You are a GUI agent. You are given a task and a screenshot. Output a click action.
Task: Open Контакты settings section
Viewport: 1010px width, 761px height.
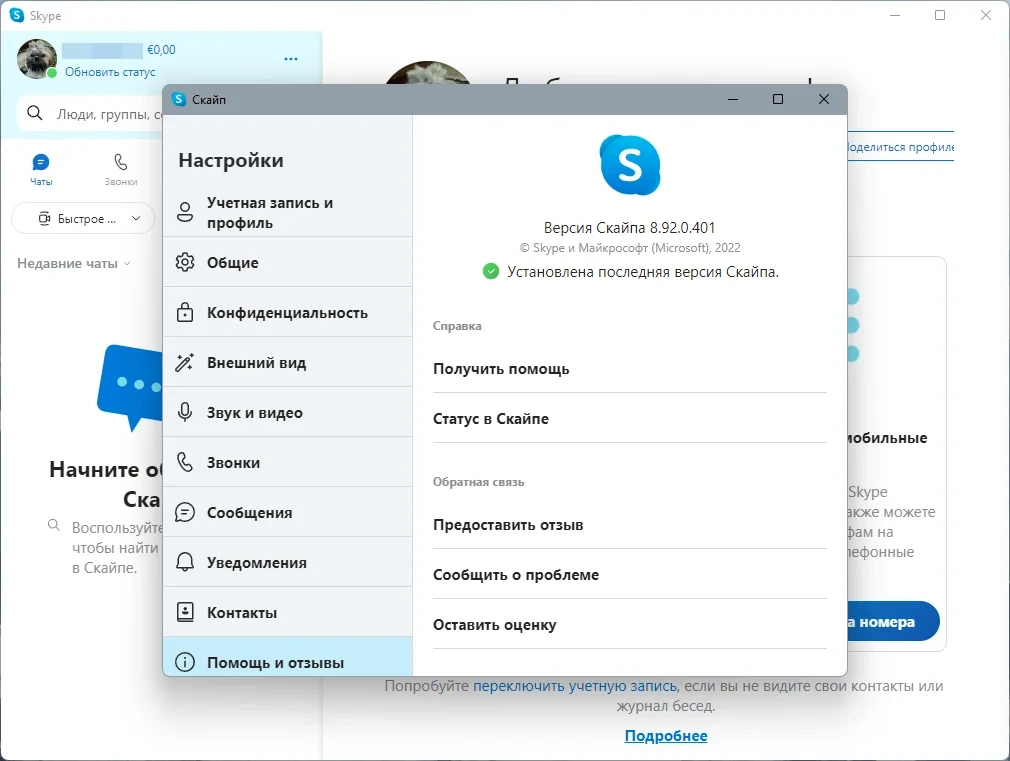click(287, 612)
